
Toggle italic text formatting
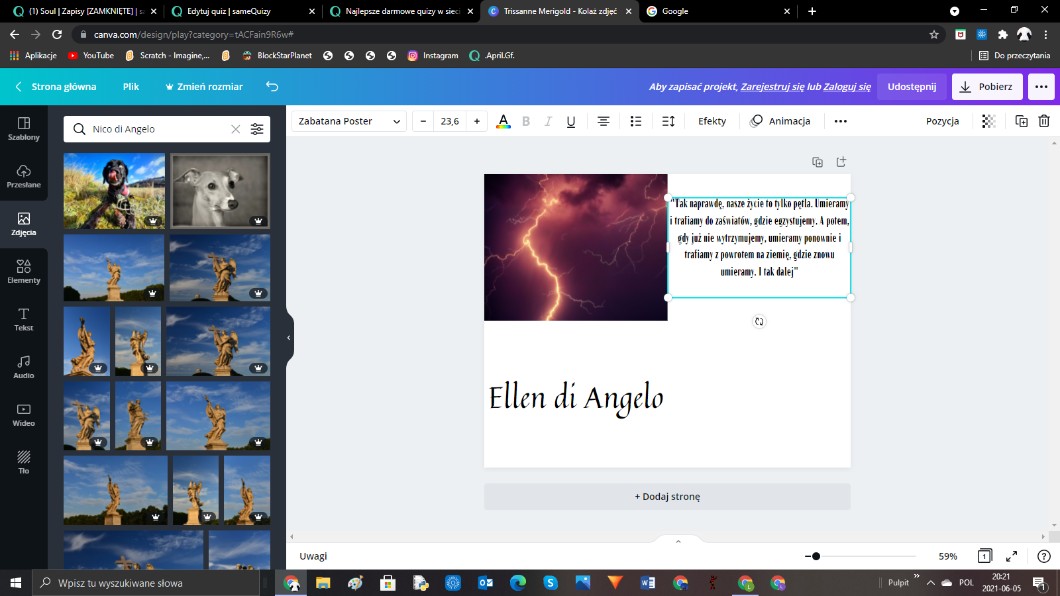[x=548, y=121]
